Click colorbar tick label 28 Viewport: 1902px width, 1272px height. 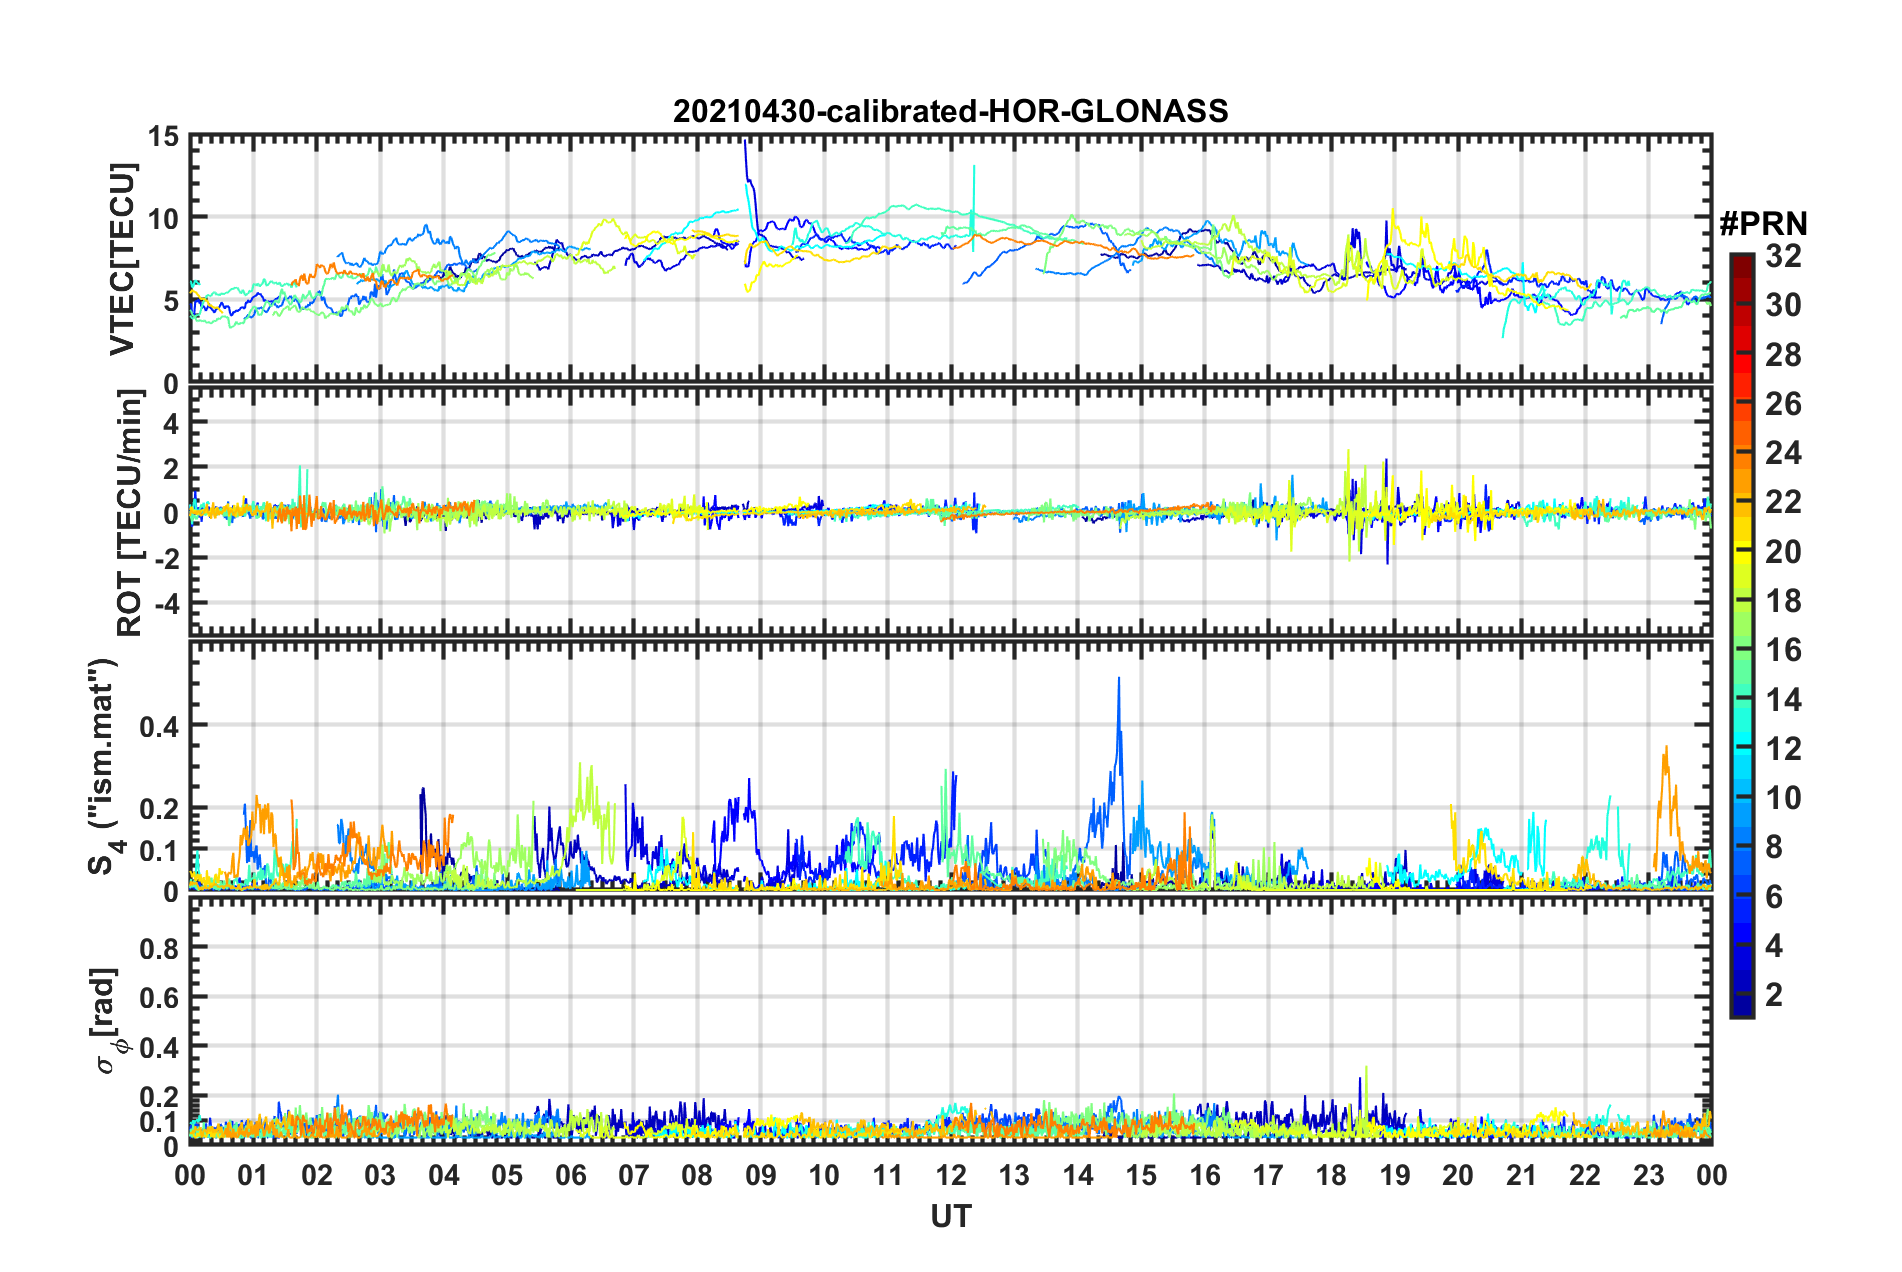(x=1784, y=355)
